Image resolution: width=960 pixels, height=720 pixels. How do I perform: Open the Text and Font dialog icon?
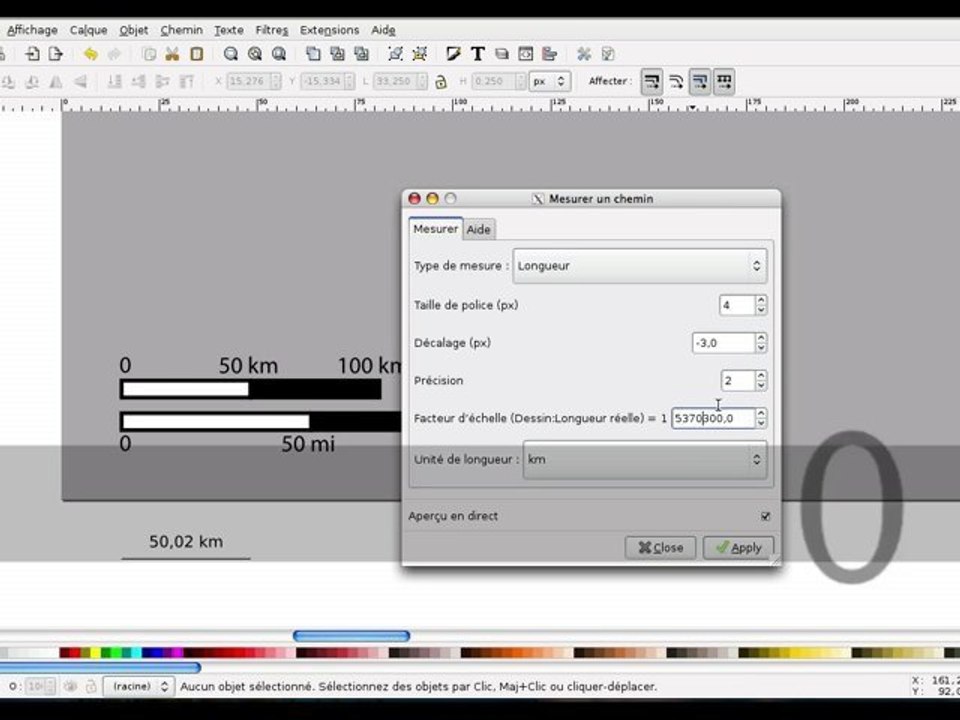478,54
